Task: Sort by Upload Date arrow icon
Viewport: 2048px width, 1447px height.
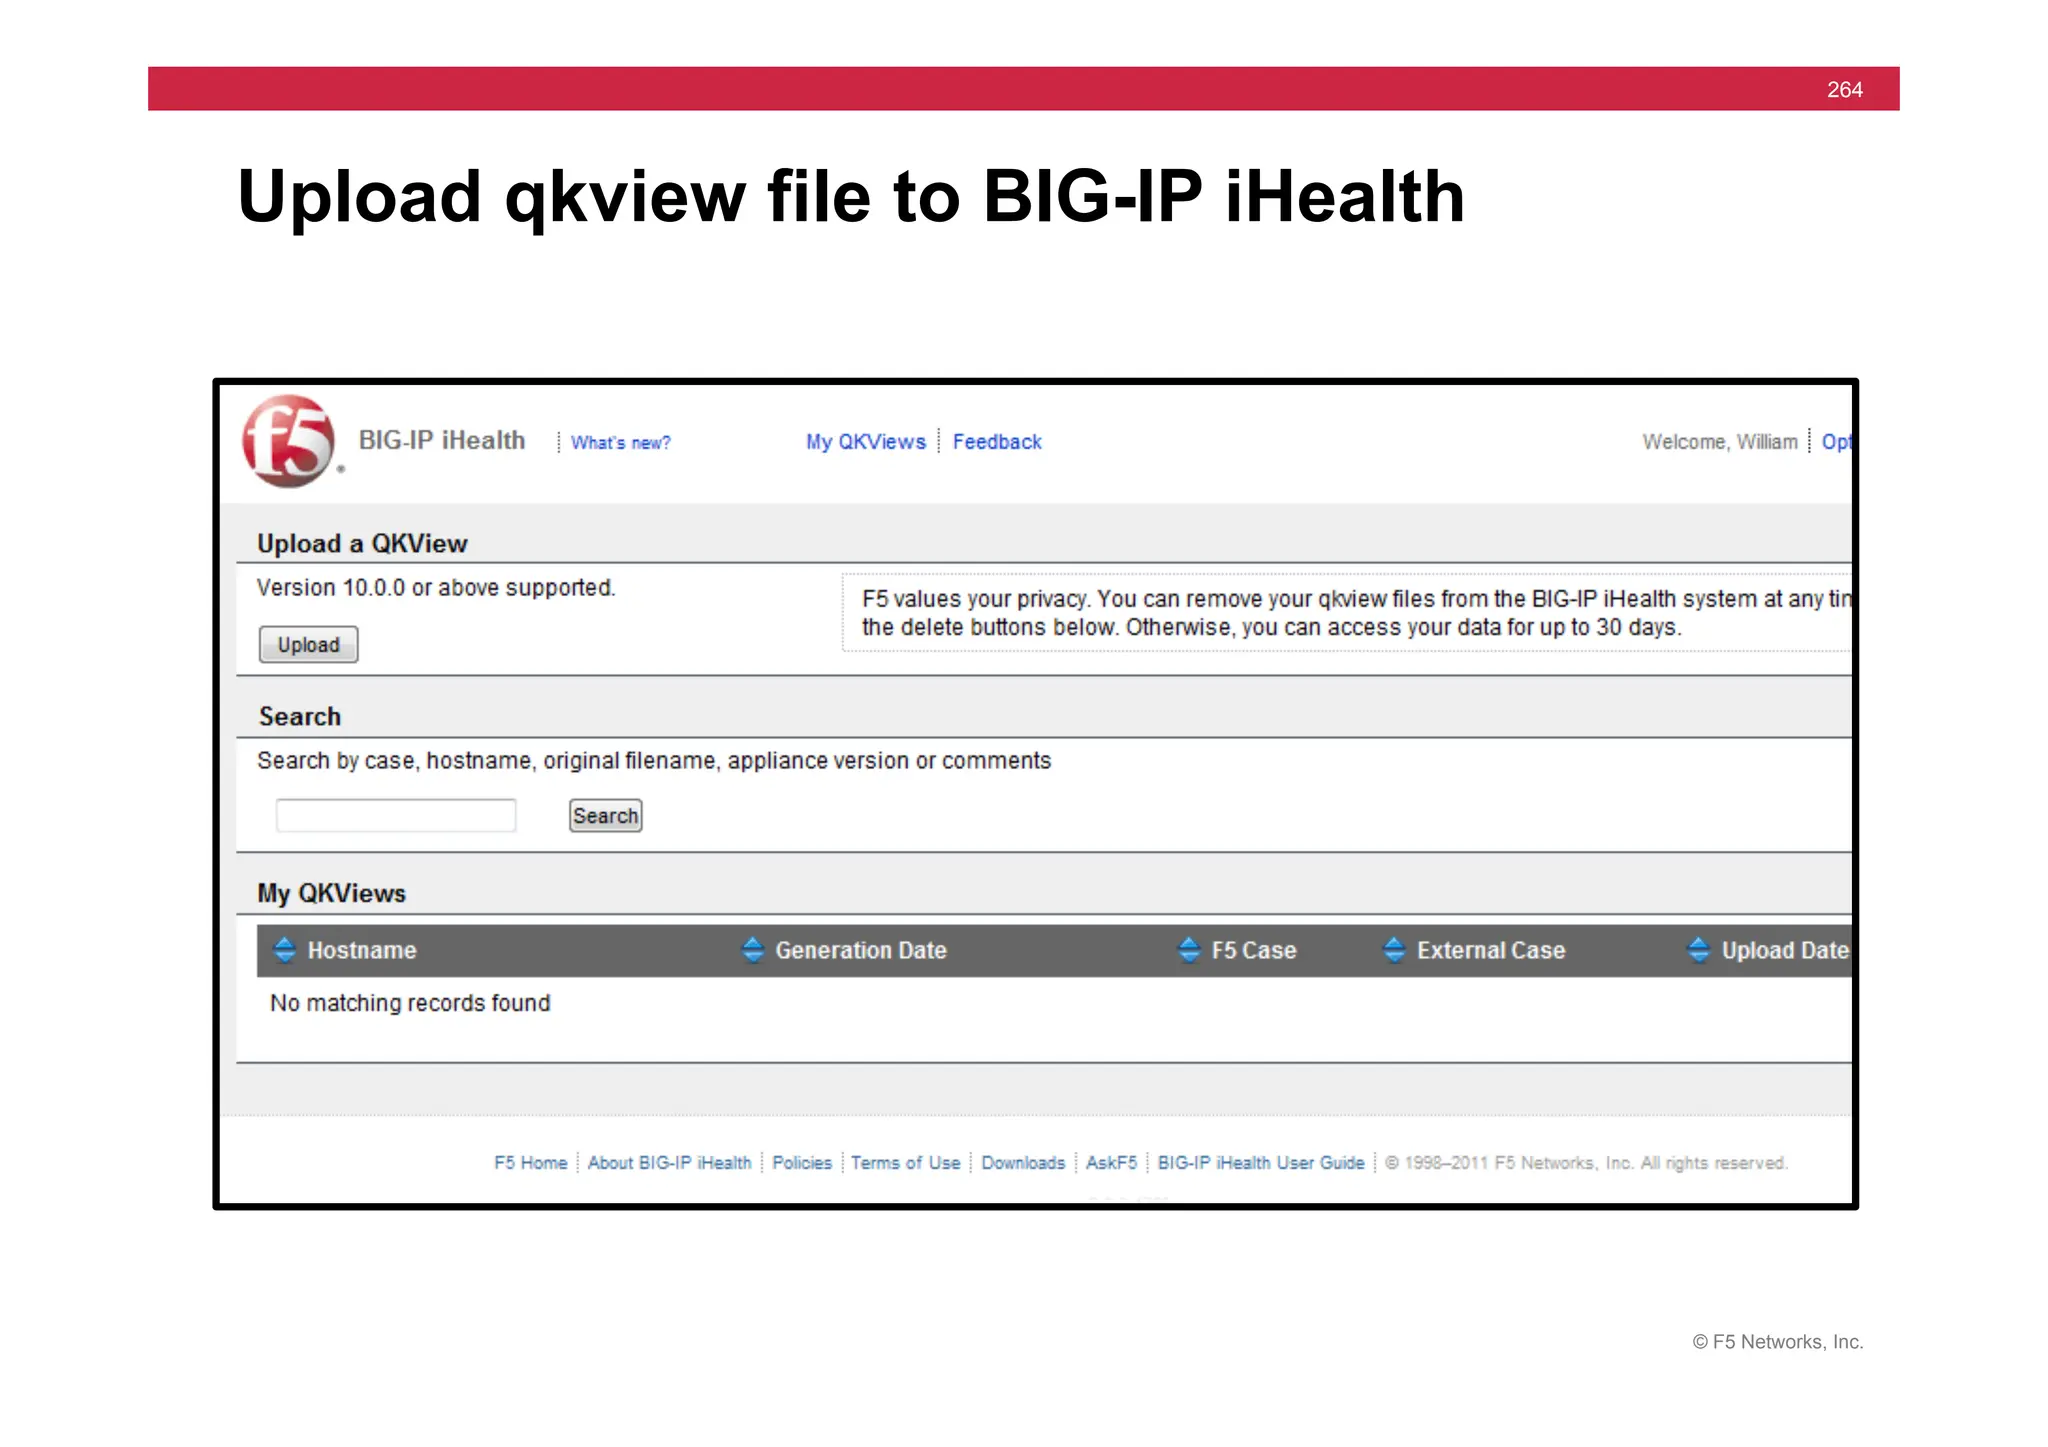Action: (x=1698, y=949)
